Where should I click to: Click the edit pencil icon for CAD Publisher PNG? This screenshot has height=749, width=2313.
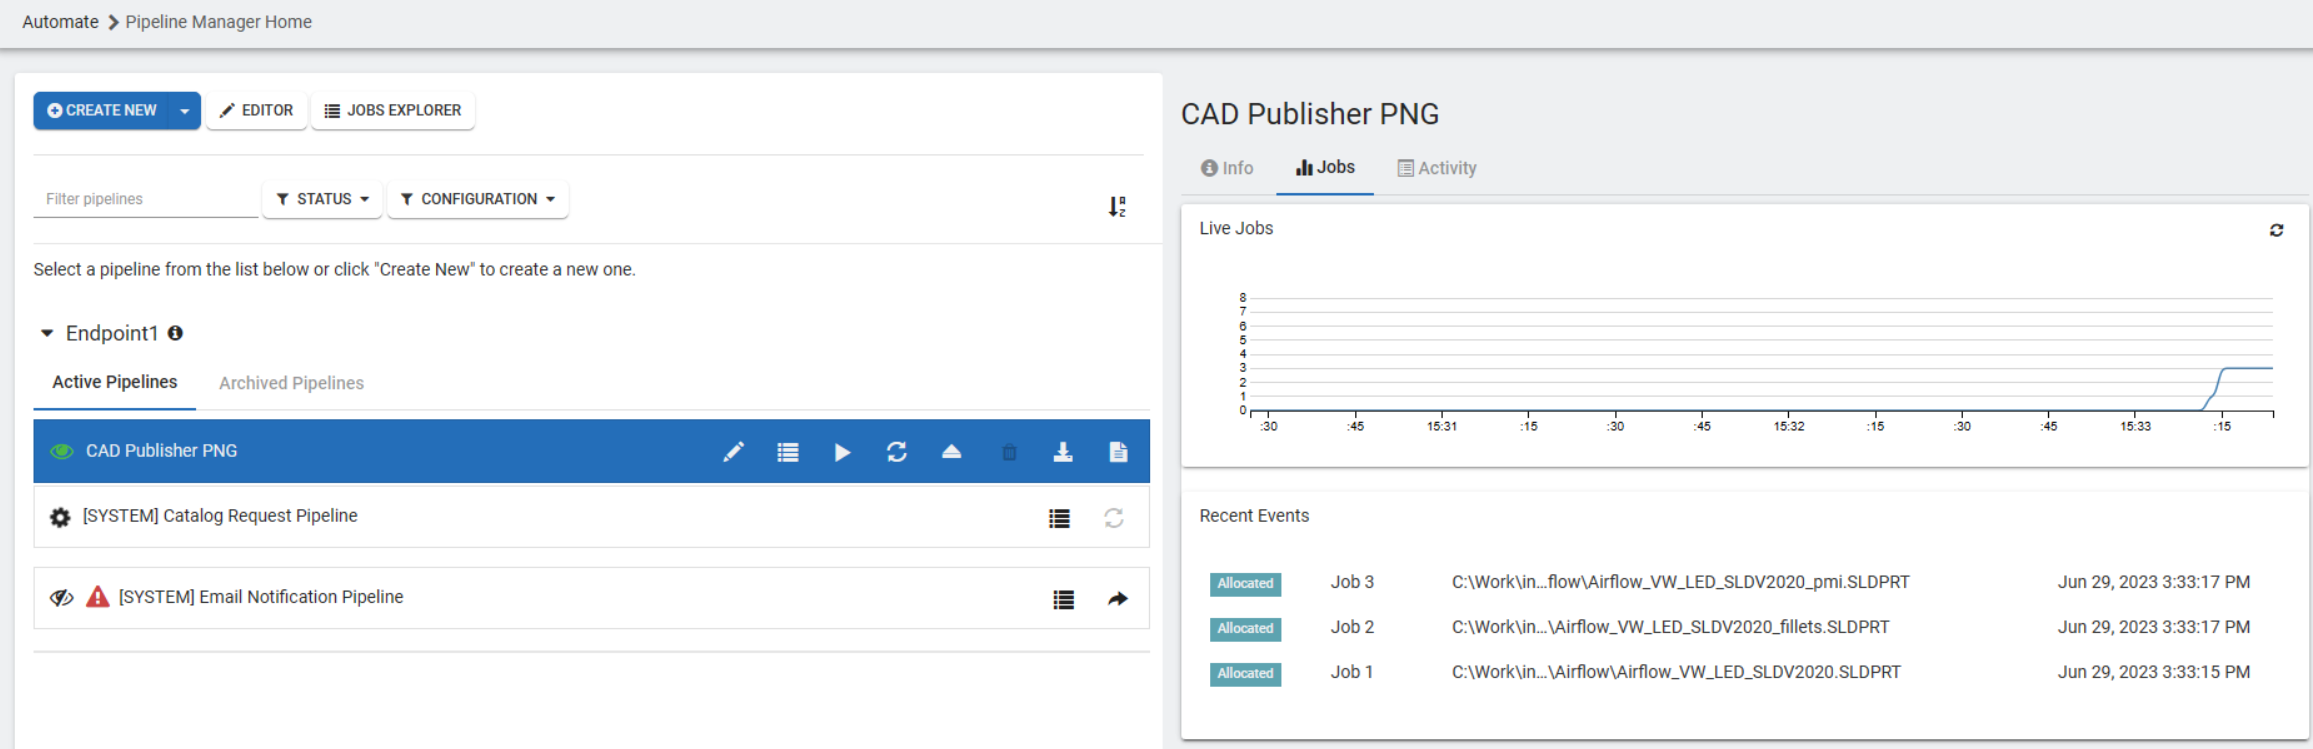tap(733, 452)
